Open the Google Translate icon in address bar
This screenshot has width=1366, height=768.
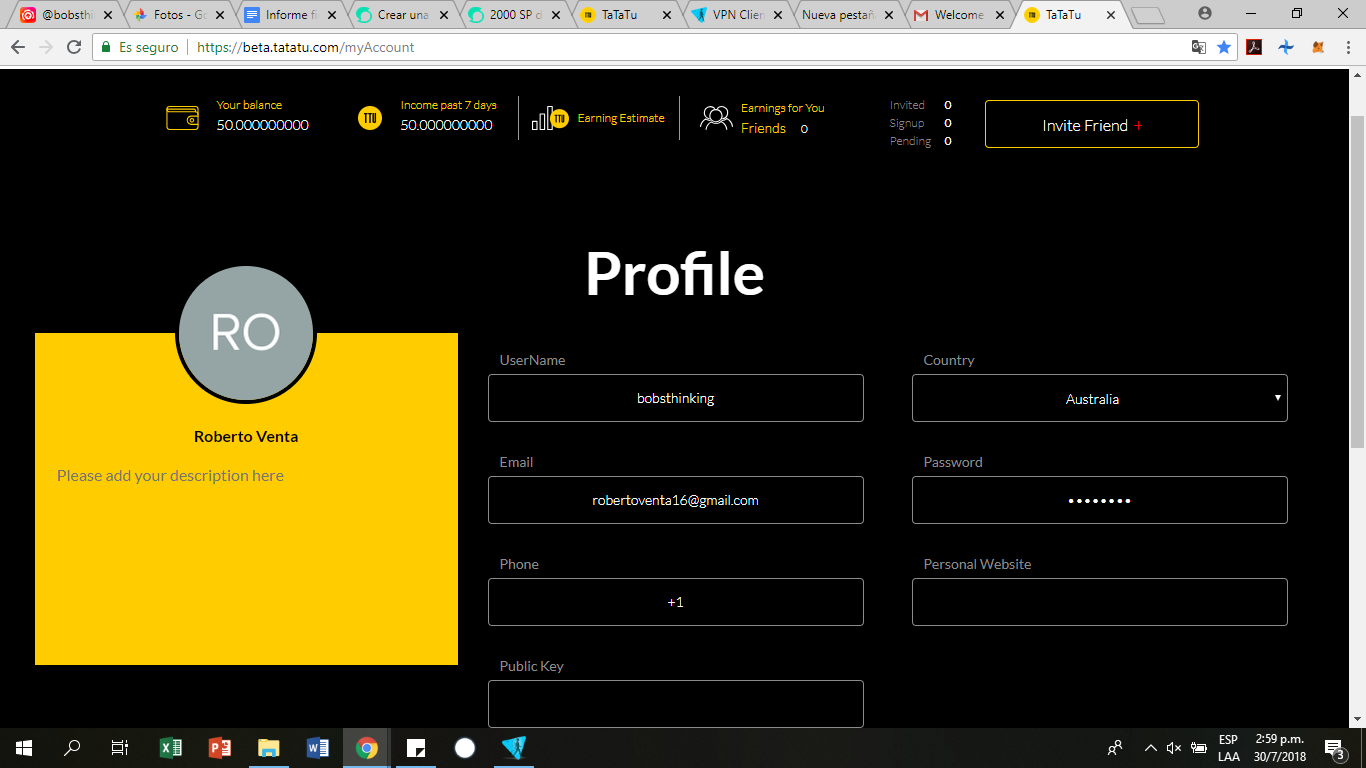(x=1198, y=47)
